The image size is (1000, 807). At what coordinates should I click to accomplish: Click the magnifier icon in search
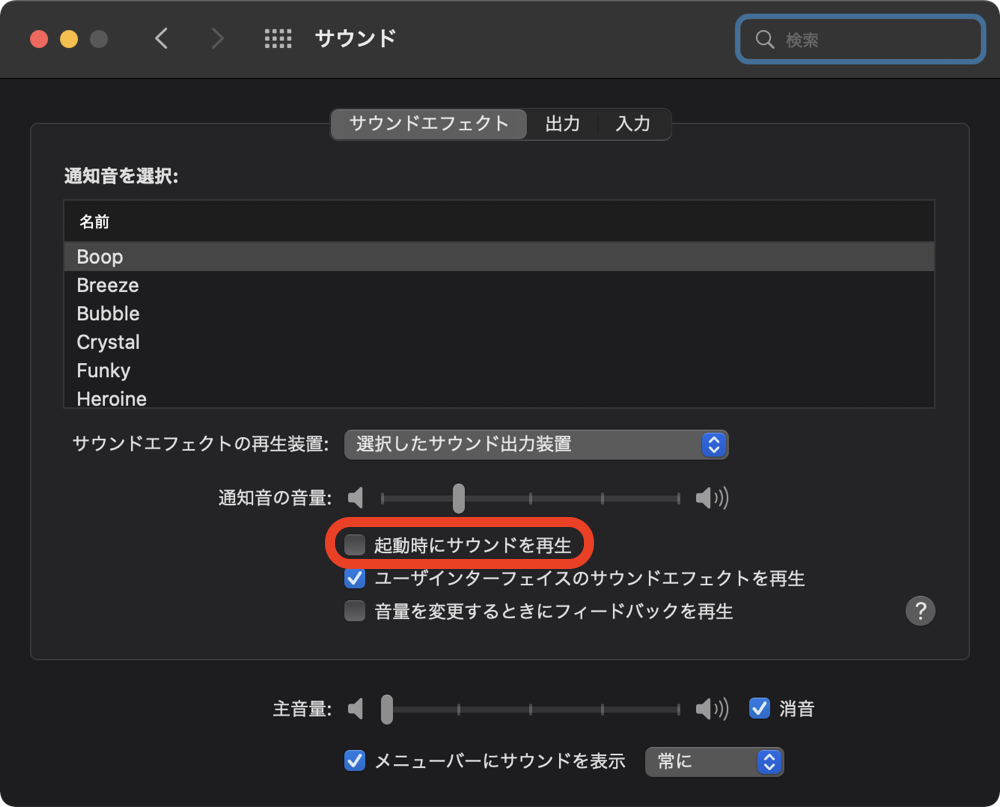764,40
